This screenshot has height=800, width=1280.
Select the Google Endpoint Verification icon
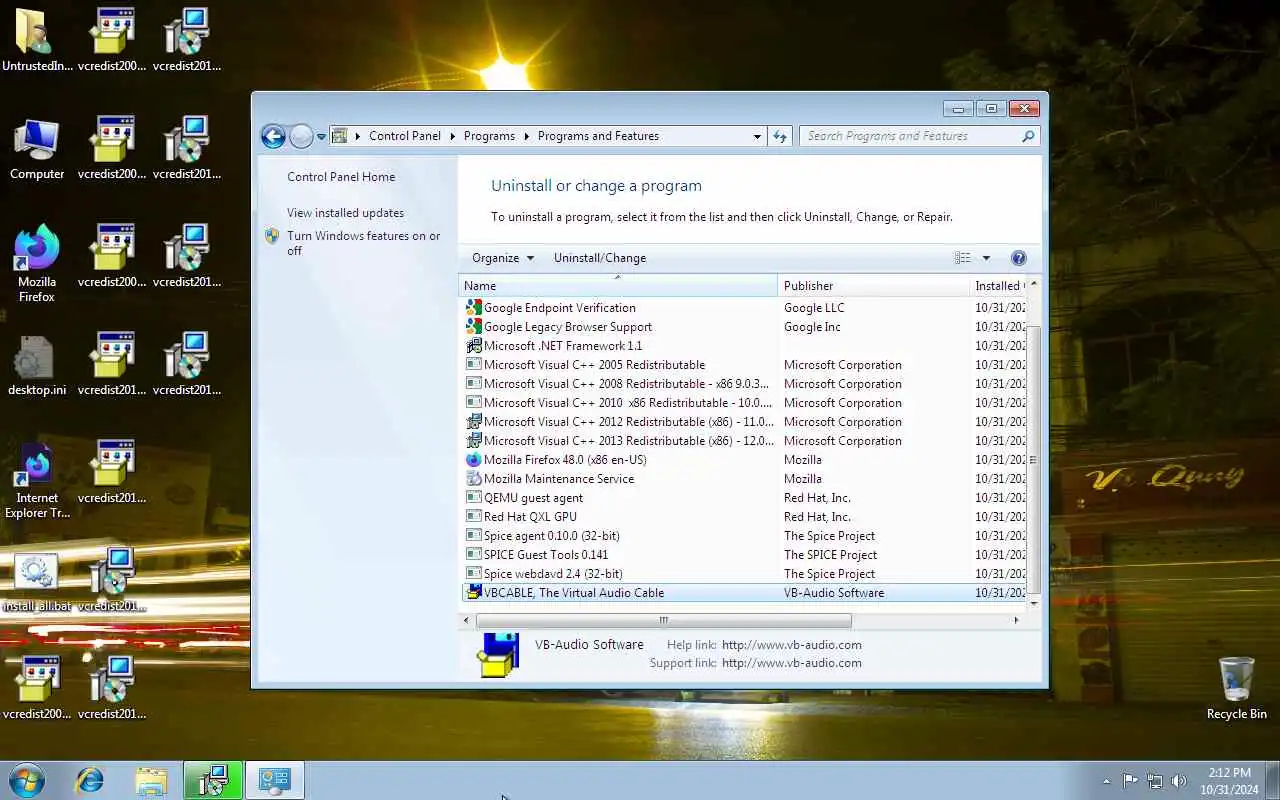(x=474, y=308)
